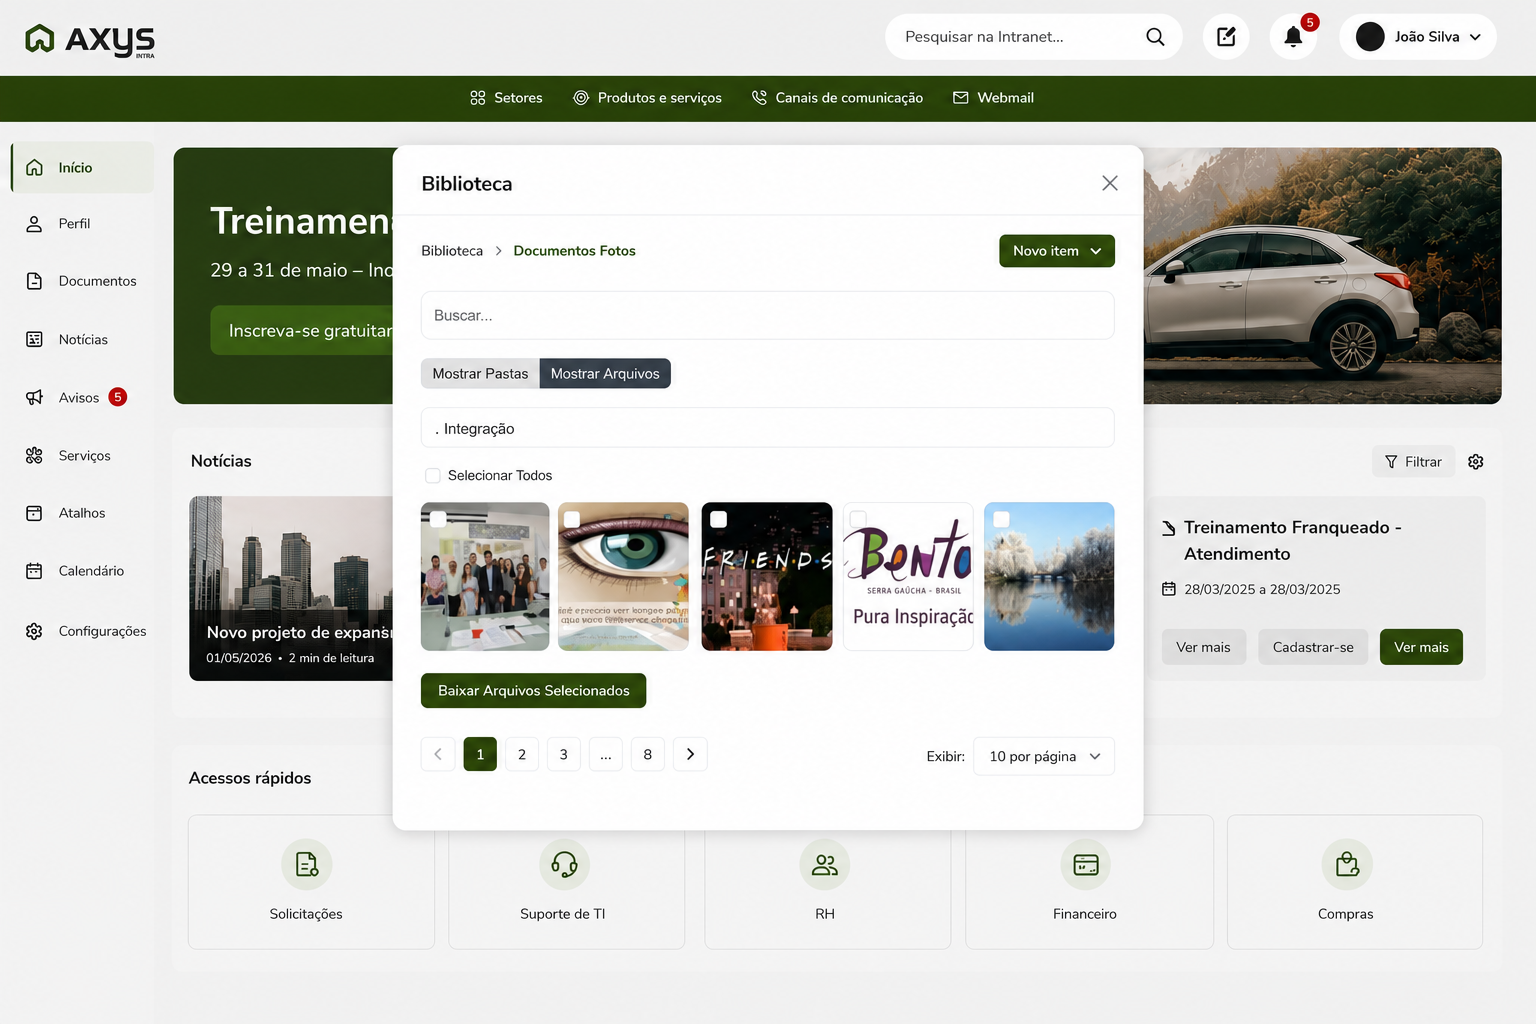The width and height of the screenshot is (1536, 1024).
Task: Open Produtos e serviços menu
Action: point(647,98)
